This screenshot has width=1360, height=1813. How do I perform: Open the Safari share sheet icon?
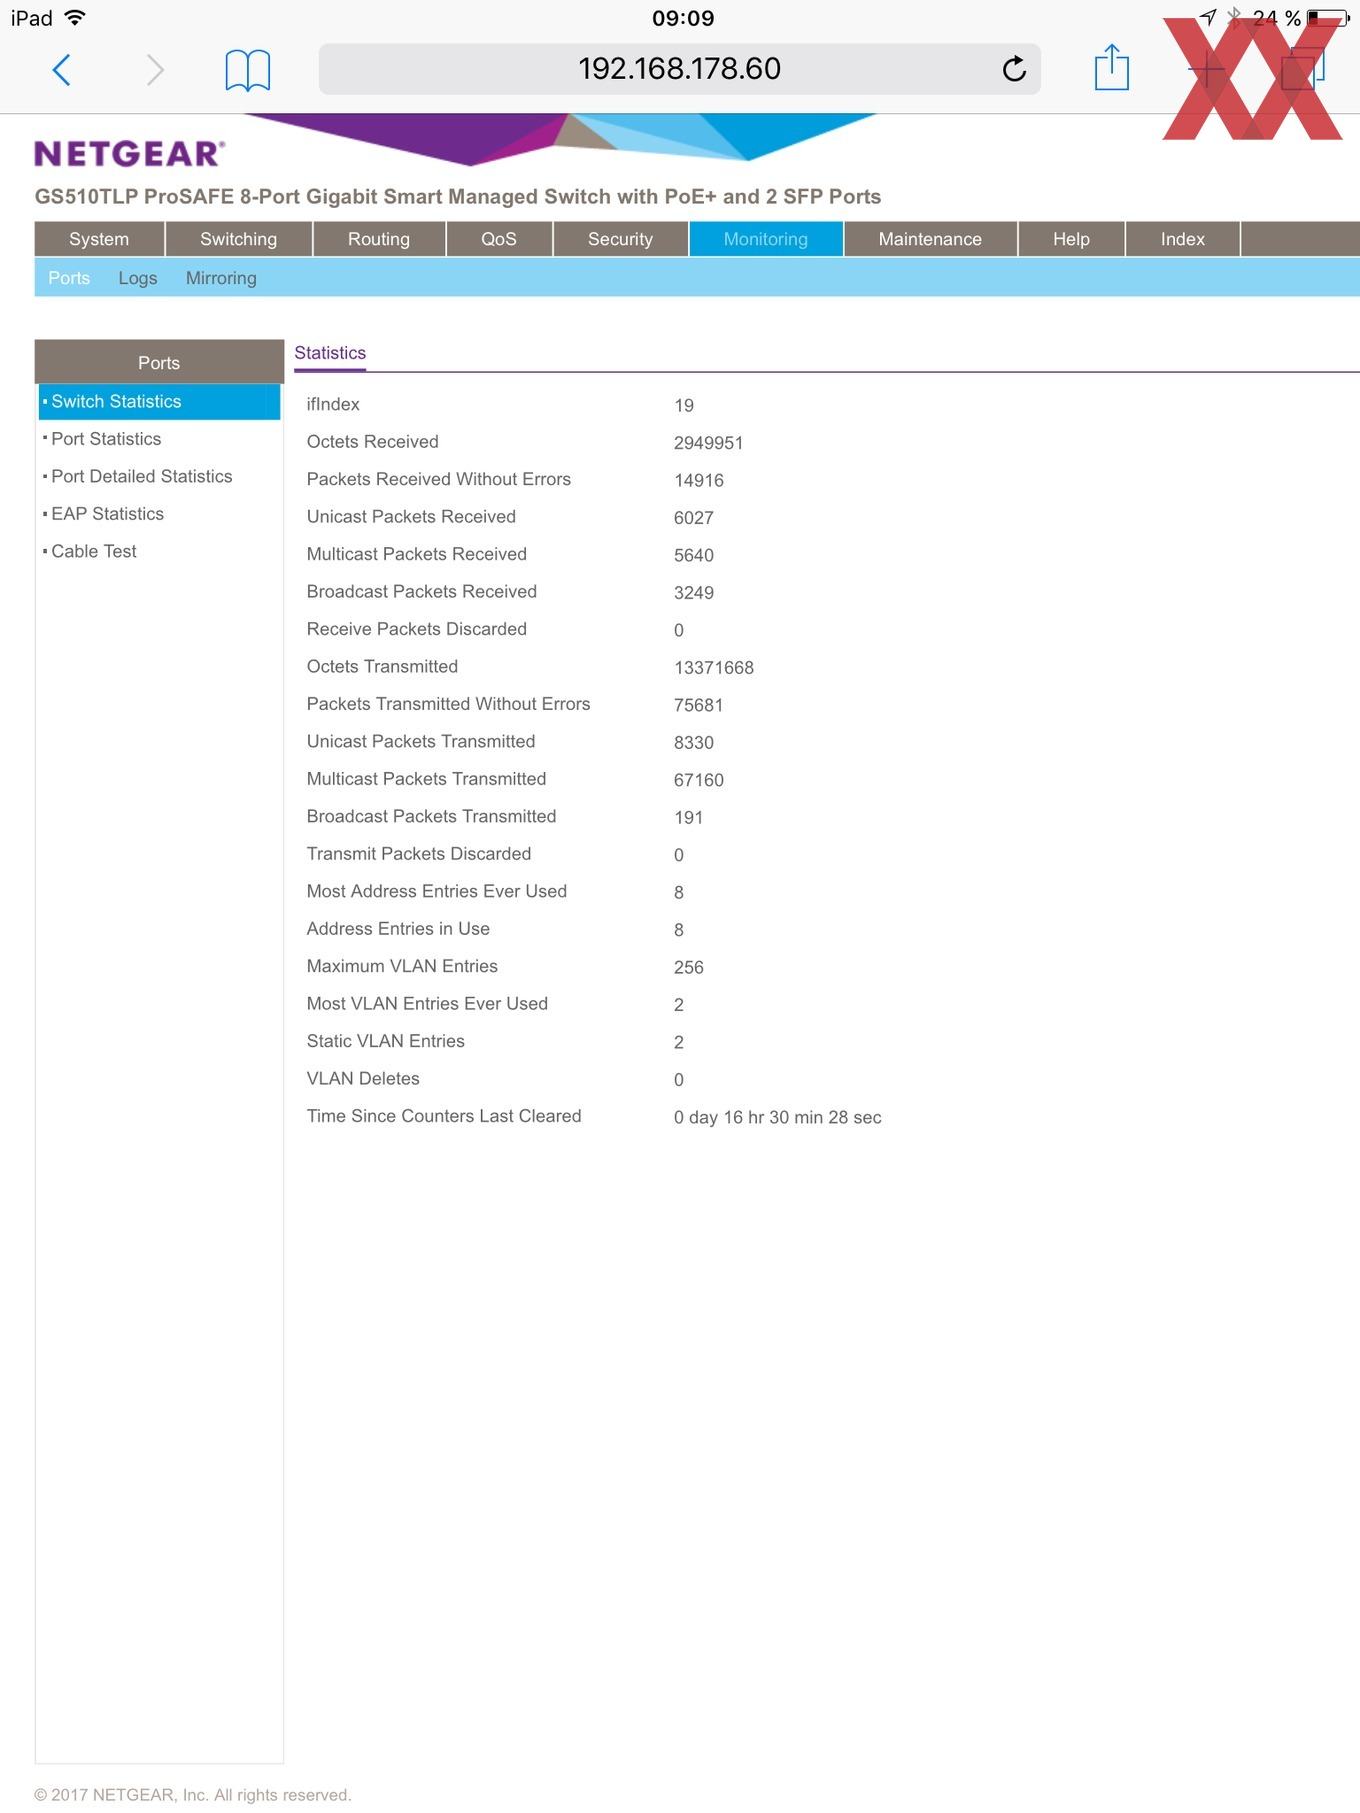click(x=1111, y=67)
